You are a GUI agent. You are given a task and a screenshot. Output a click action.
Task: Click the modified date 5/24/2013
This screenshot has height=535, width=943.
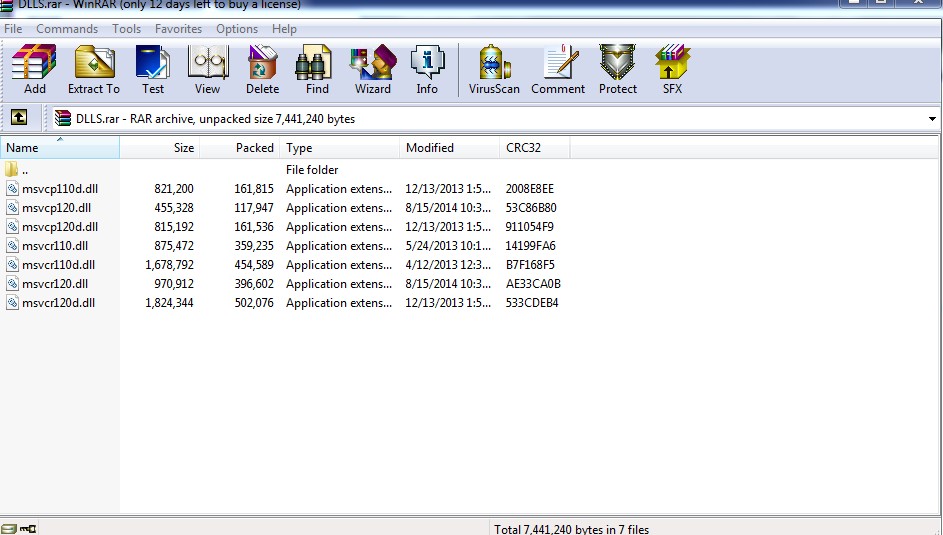pos(448,246)
